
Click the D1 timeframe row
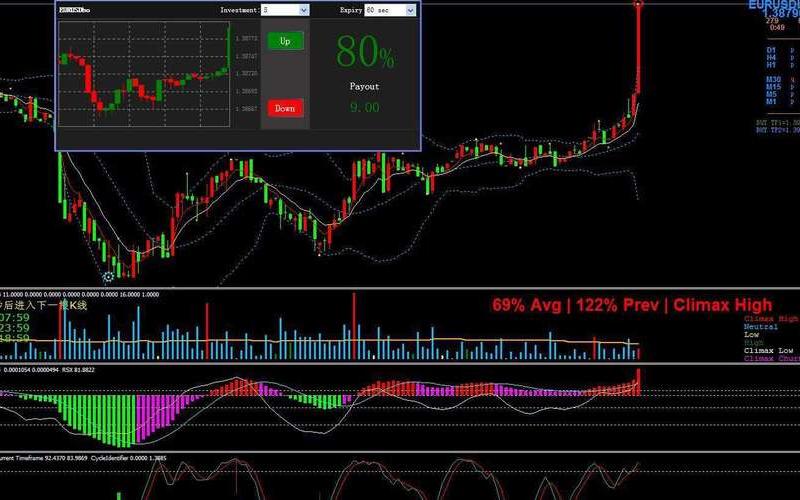pos(781,50)
